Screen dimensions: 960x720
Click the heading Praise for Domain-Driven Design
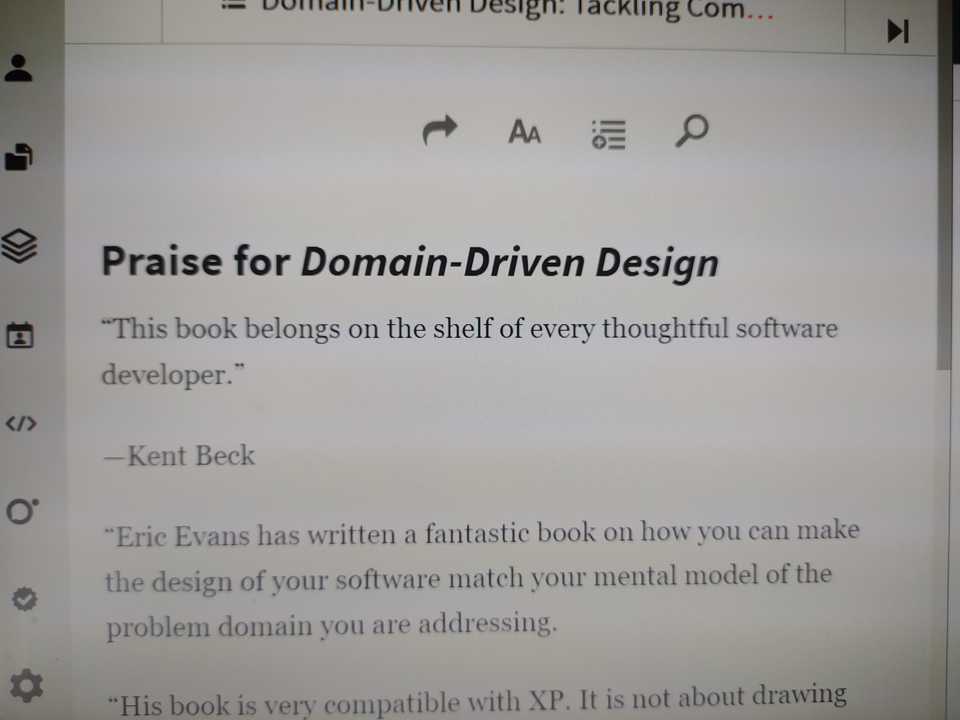coord(410,262)
